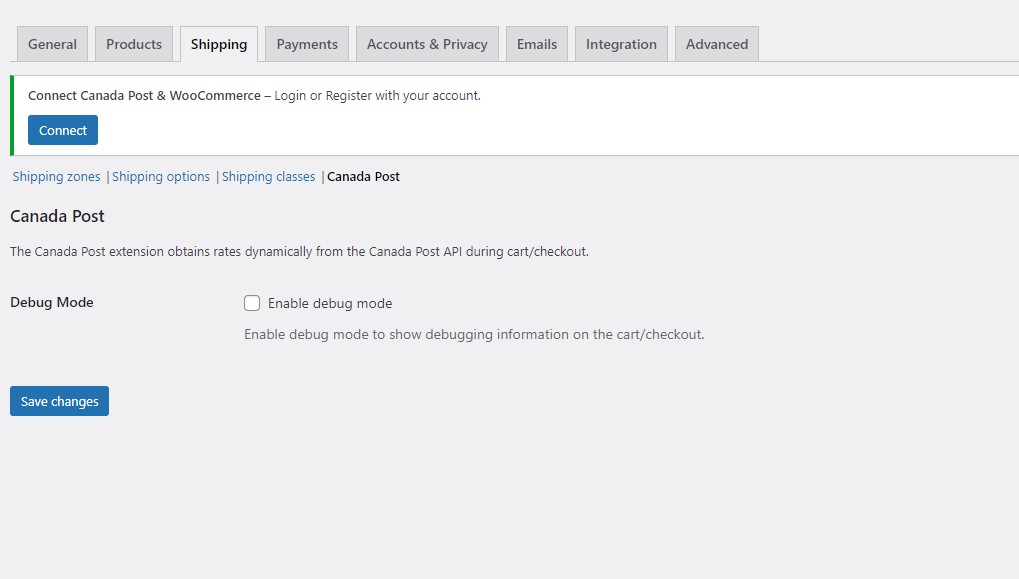Open the General settings tab

click(x=52, y=44)
